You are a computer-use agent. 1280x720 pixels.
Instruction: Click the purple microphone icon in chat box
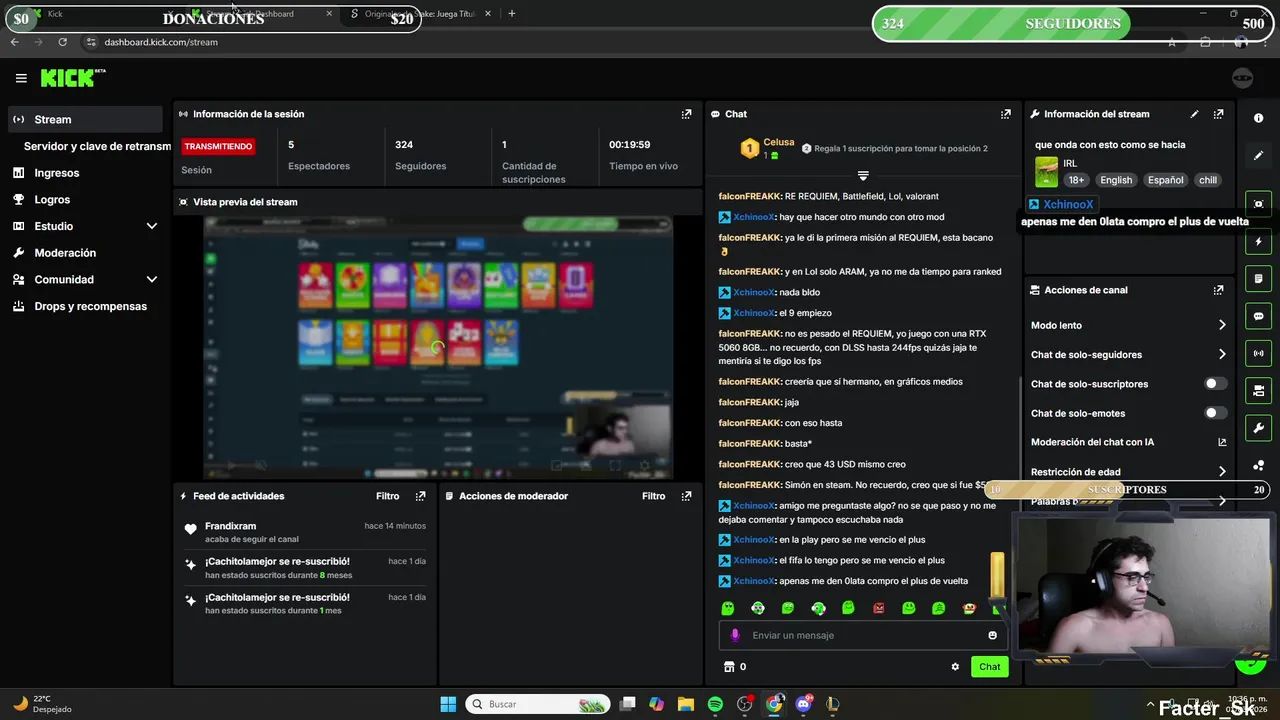pos(735,635)
